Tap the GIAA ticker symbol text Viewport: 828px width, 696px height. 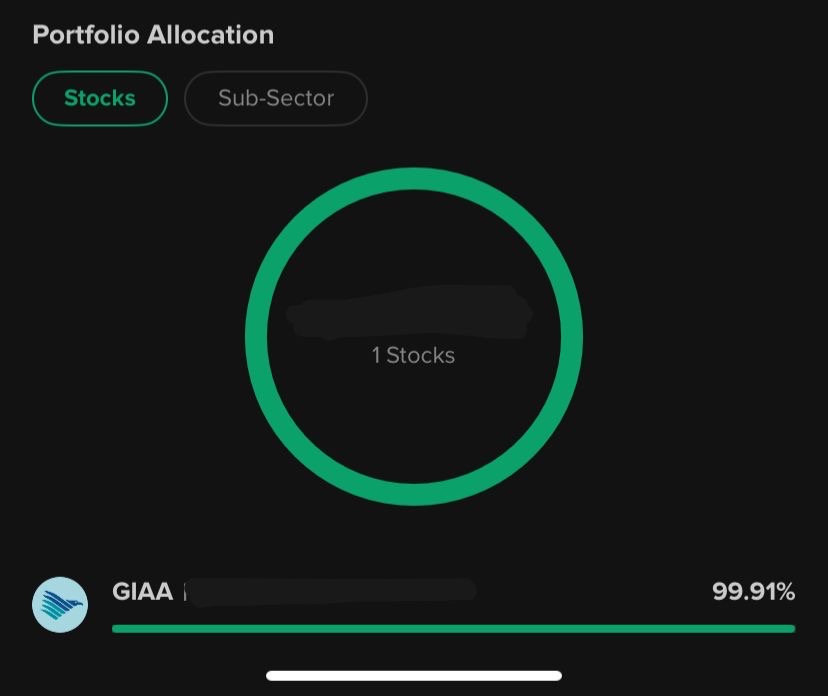click(143, 592)
